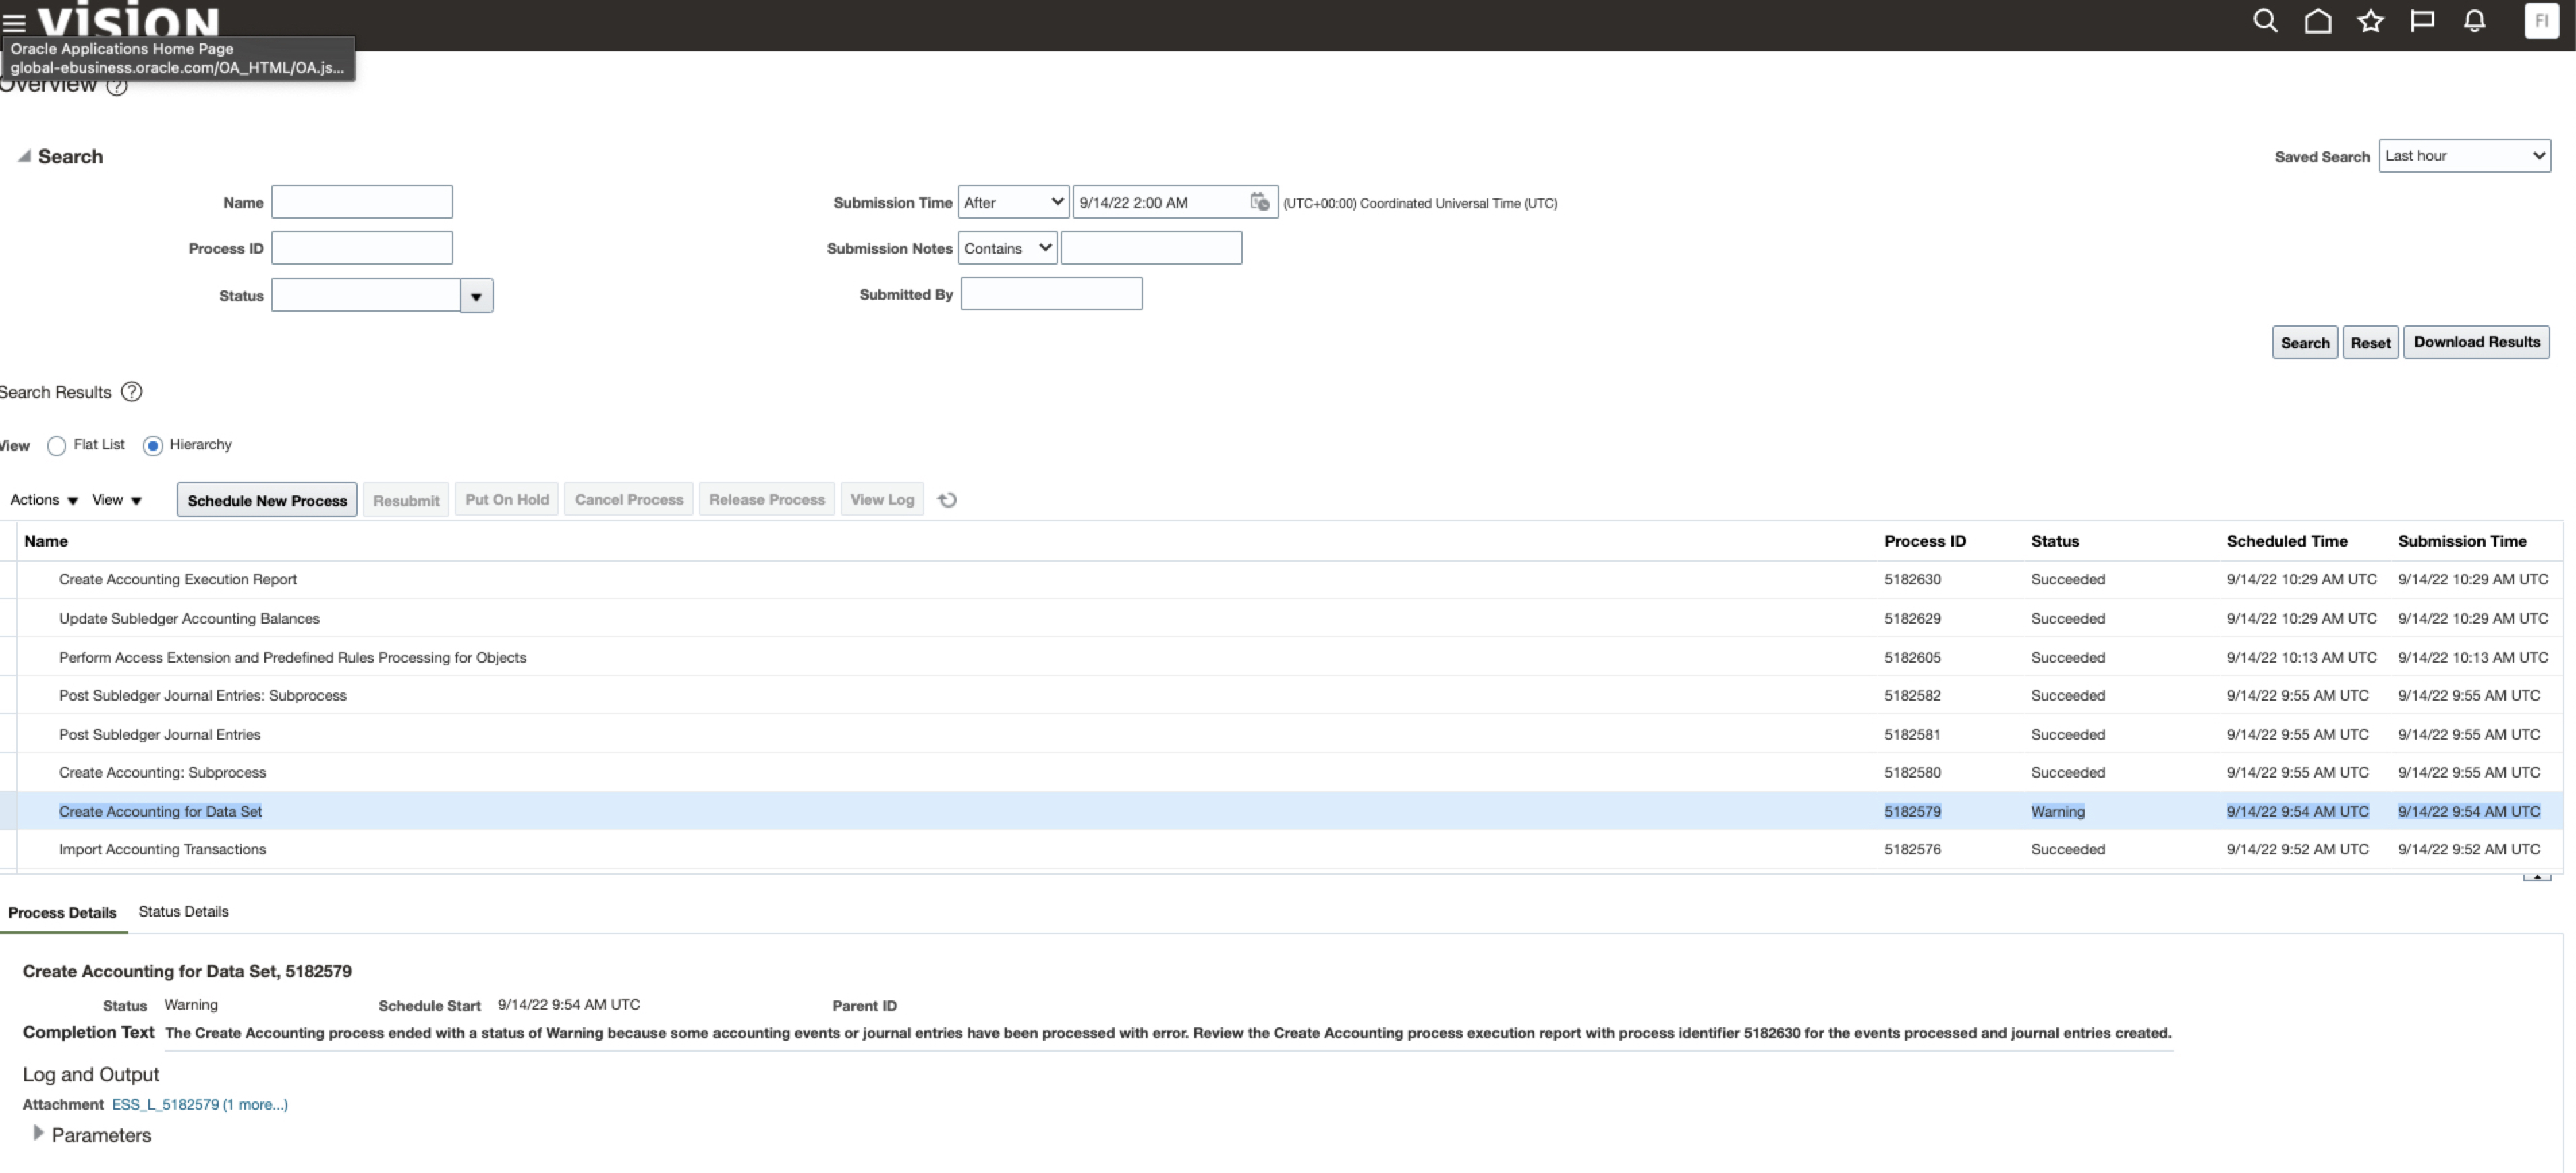2576x1173 pixels.
Task: Expand the Parameters section
Action: click(x=38, y=1133)
